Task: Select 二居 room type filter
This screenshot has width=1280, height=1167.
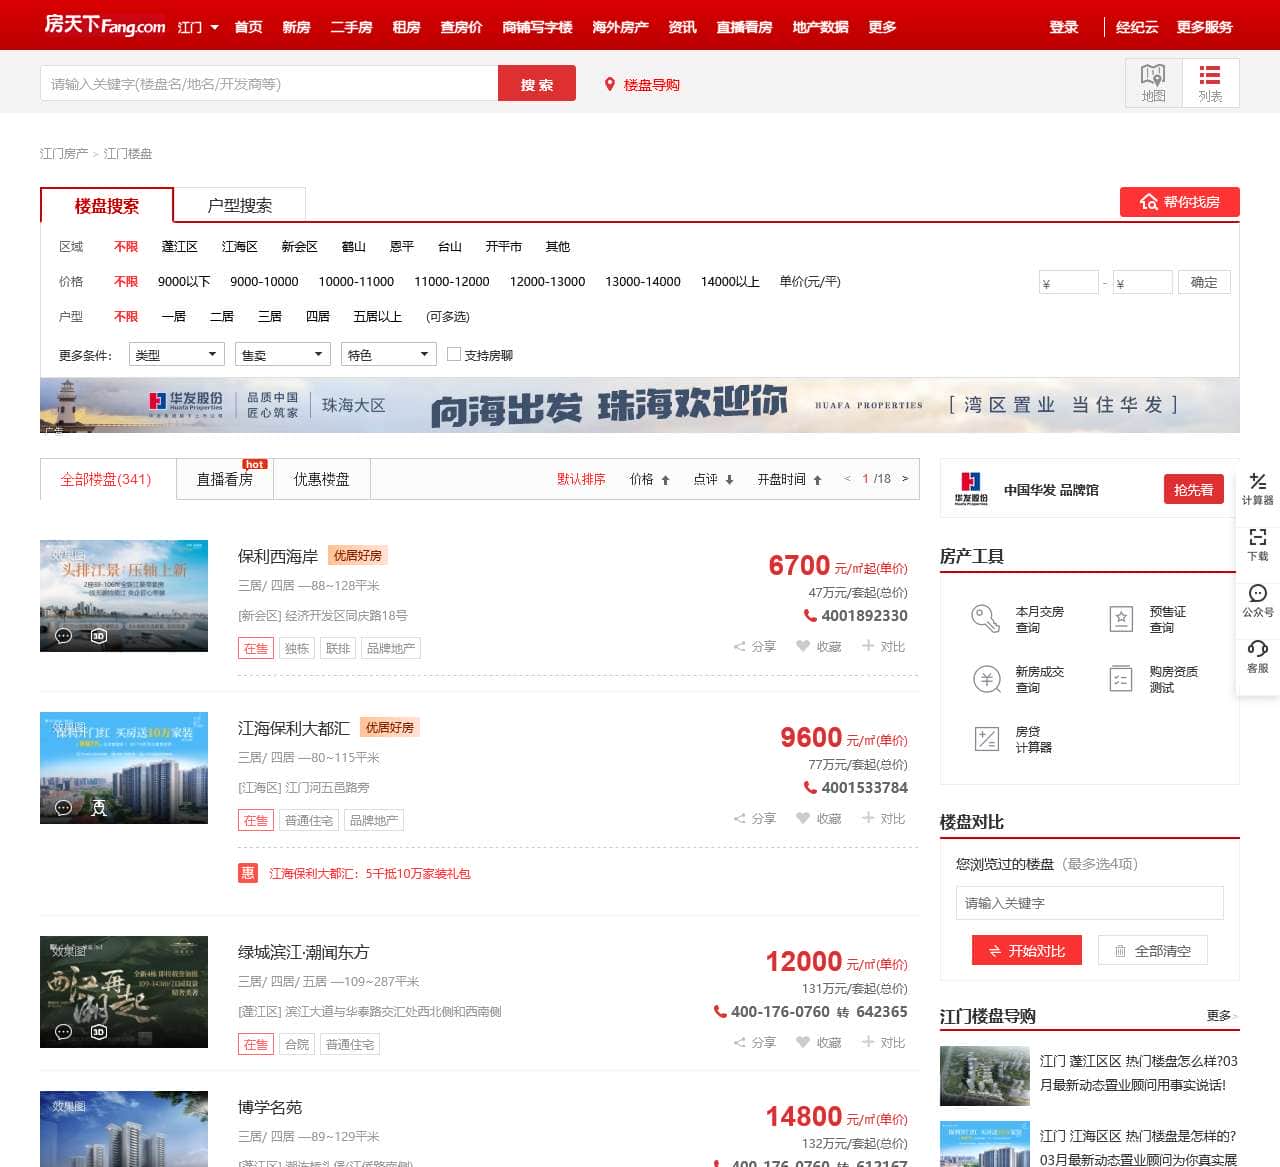Action: coord(222,316)
